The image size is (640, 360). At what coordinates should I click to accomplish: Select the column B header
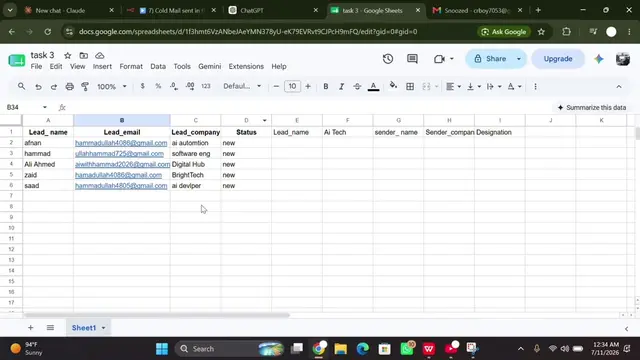pos(122,120)
